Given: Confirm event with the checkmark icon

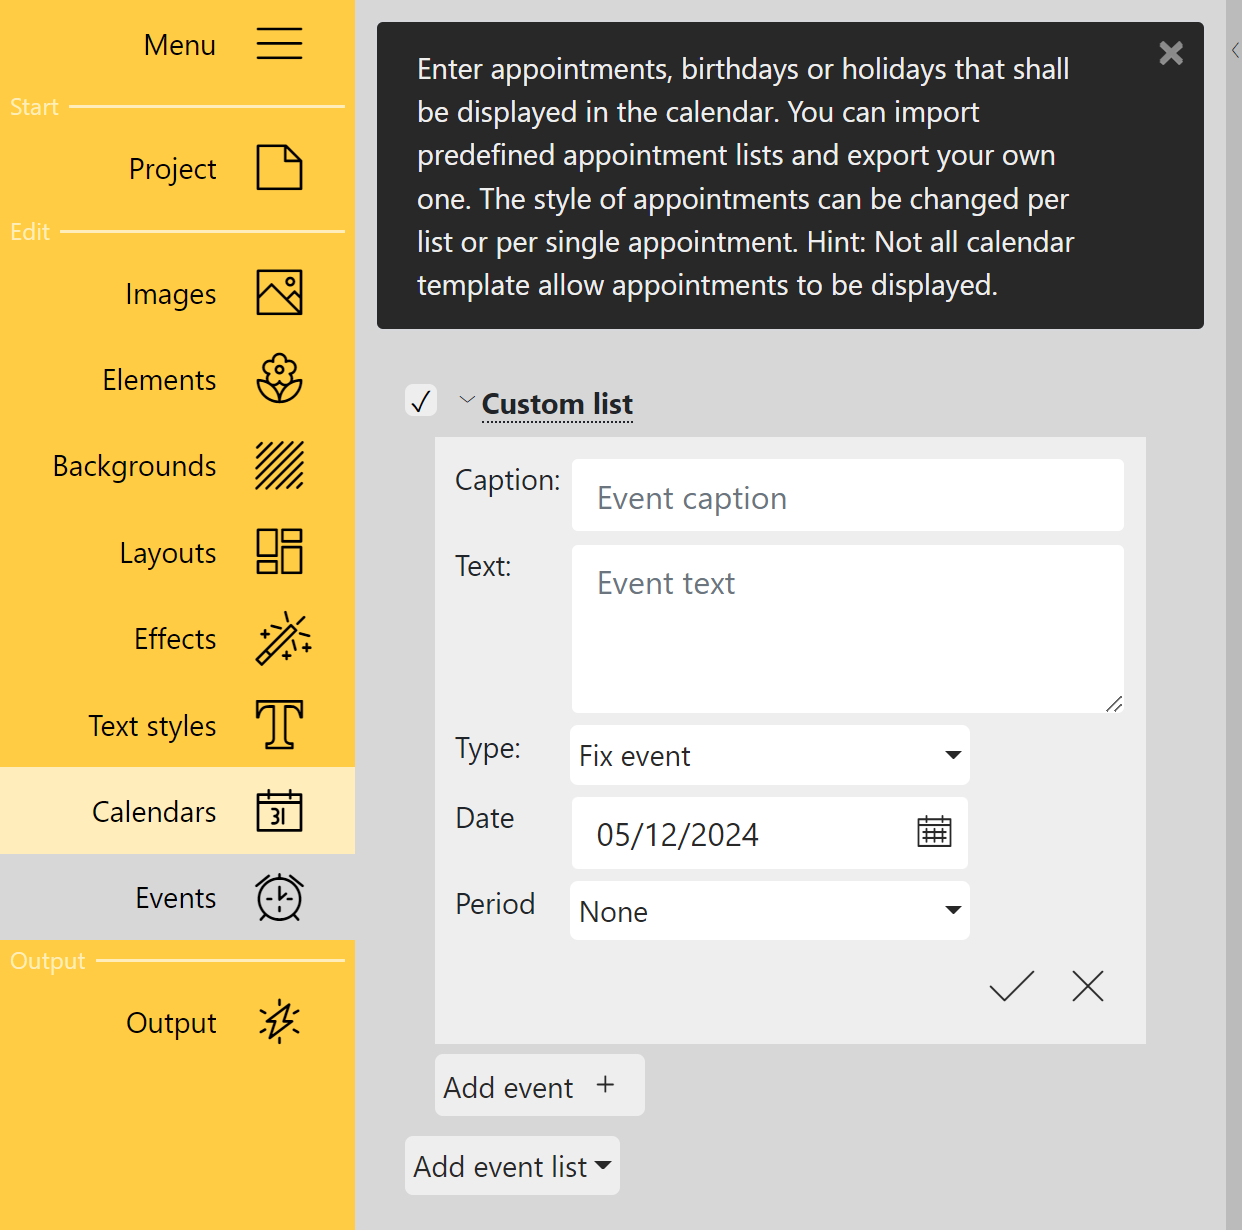Looking at the screenshot, I should click(x=1011, y=987).
